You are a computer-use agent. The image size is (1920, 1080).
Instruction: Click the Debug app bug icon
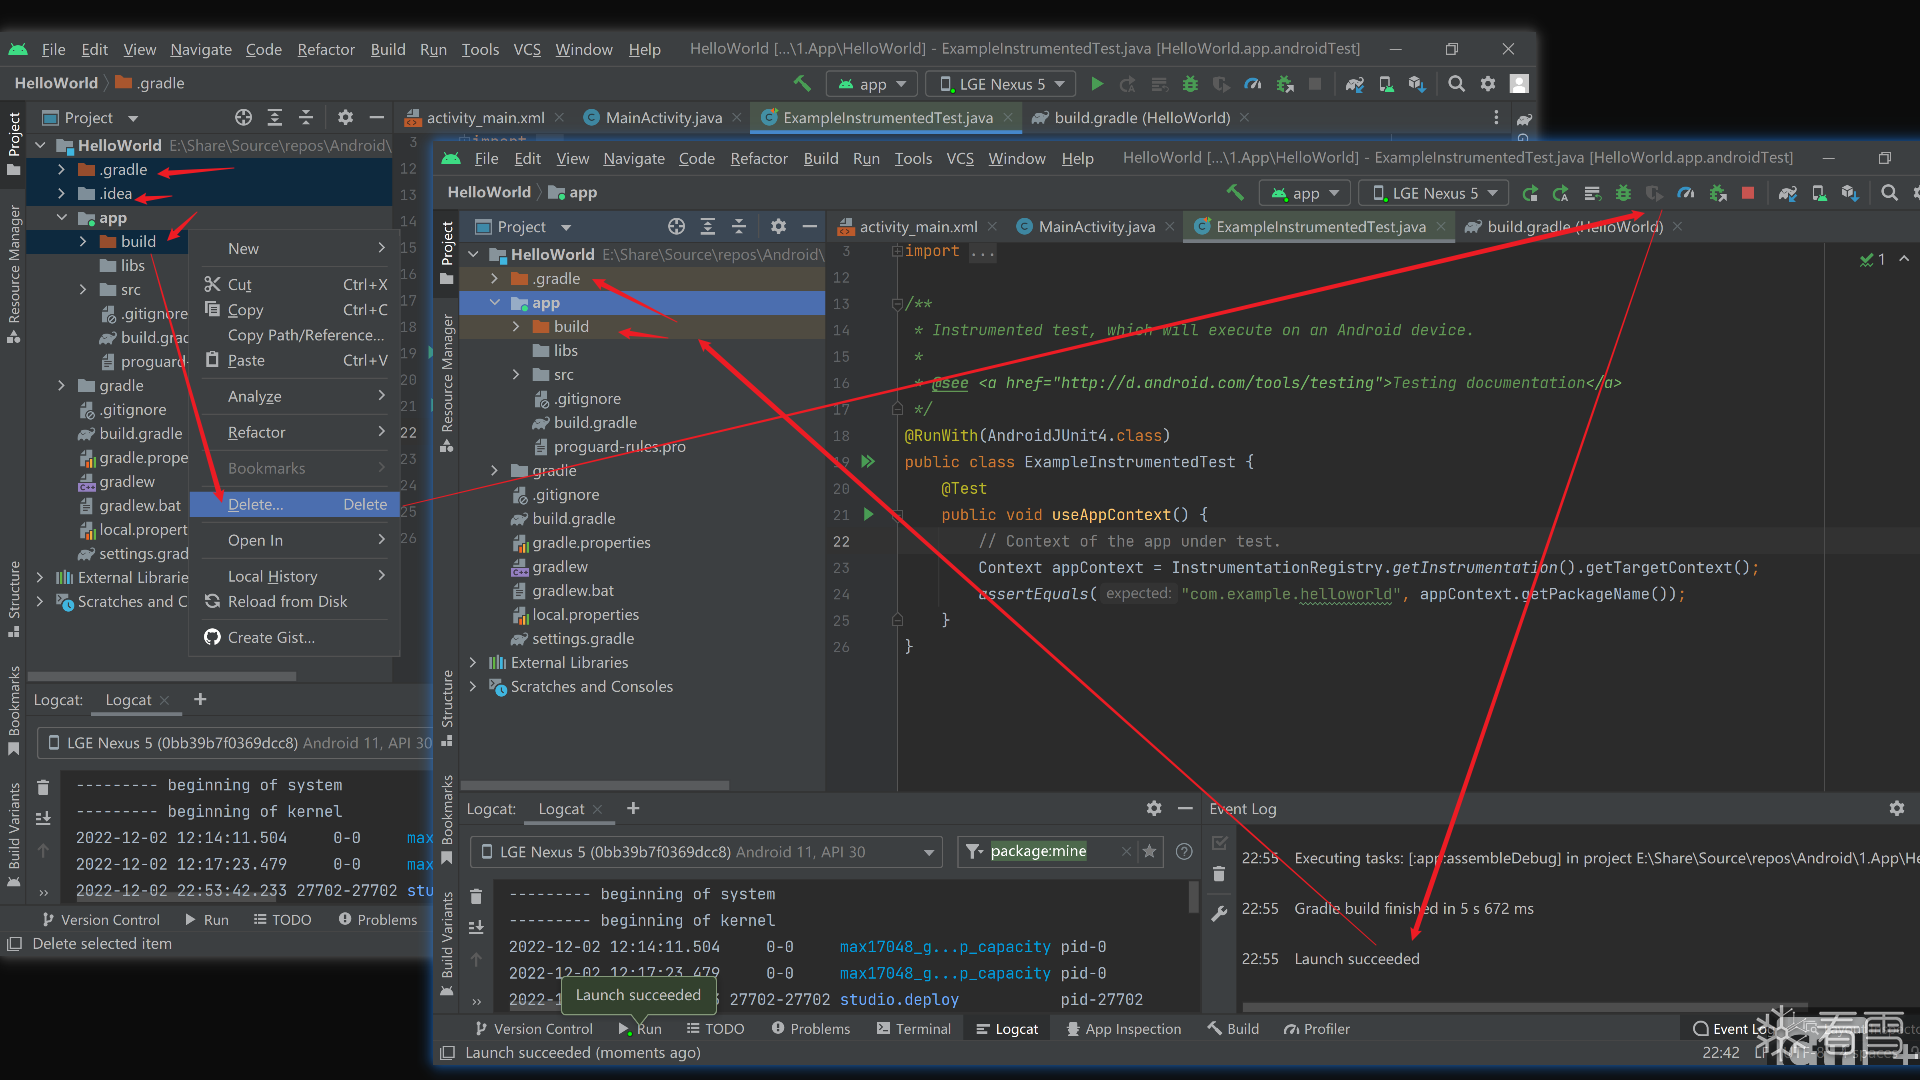coord(1623,193)
